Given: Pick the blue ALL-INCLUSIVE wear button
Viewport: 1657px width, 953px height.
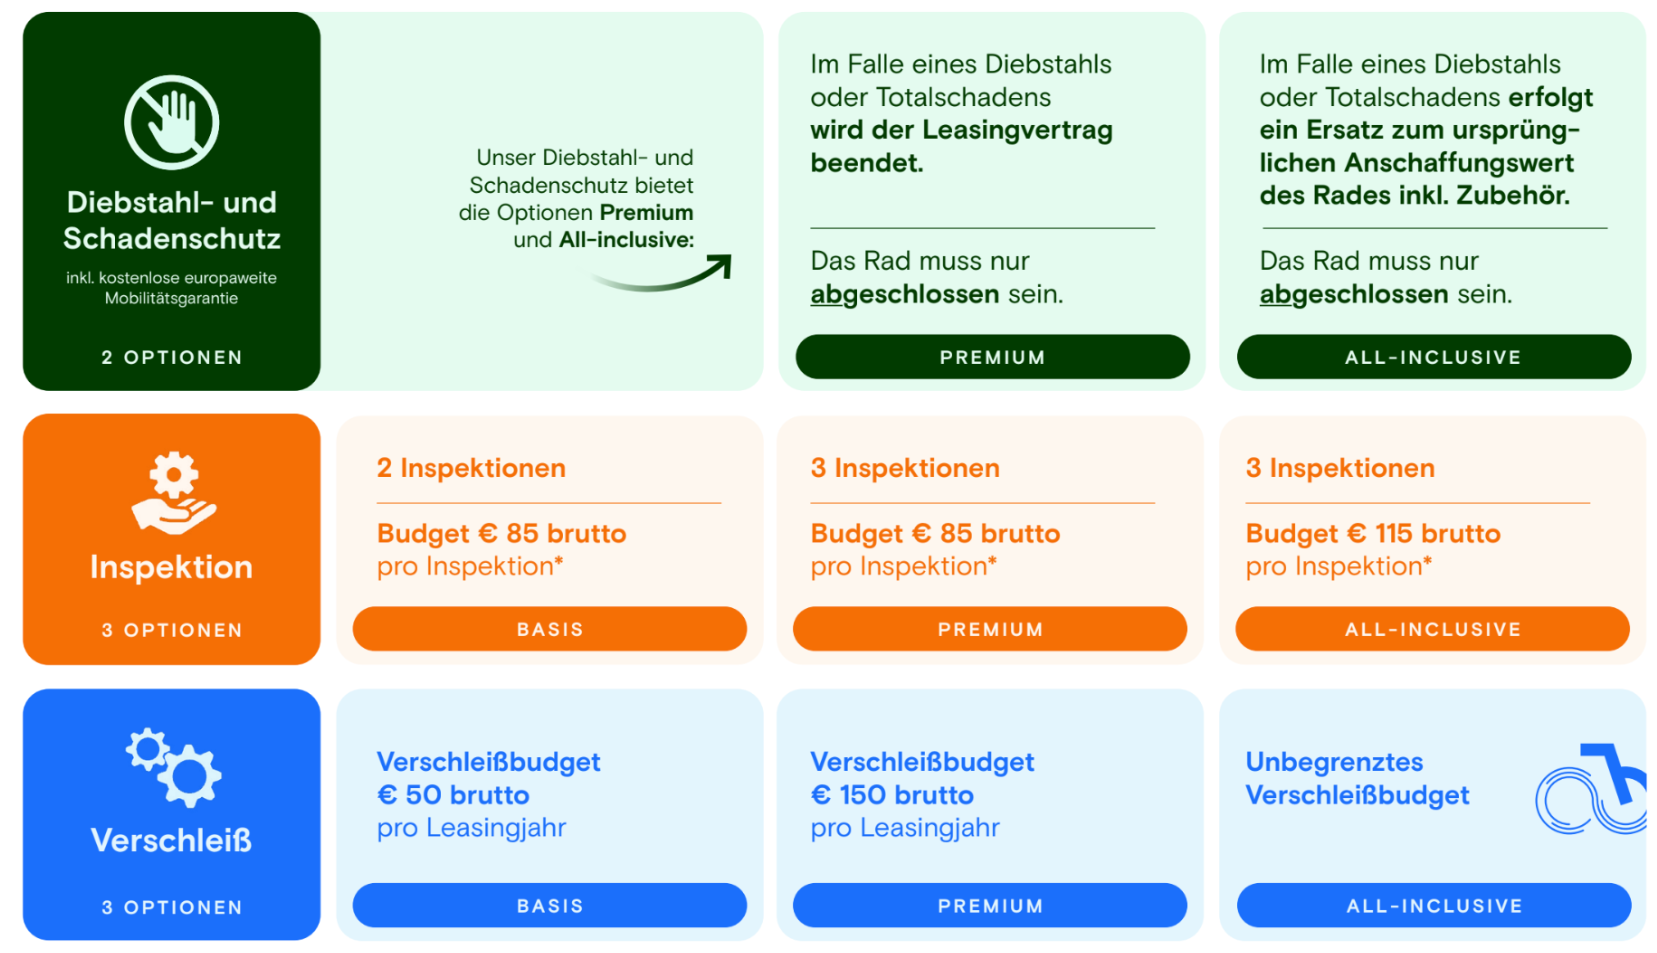Looking at the screenshot, I should coord(1434,905).
